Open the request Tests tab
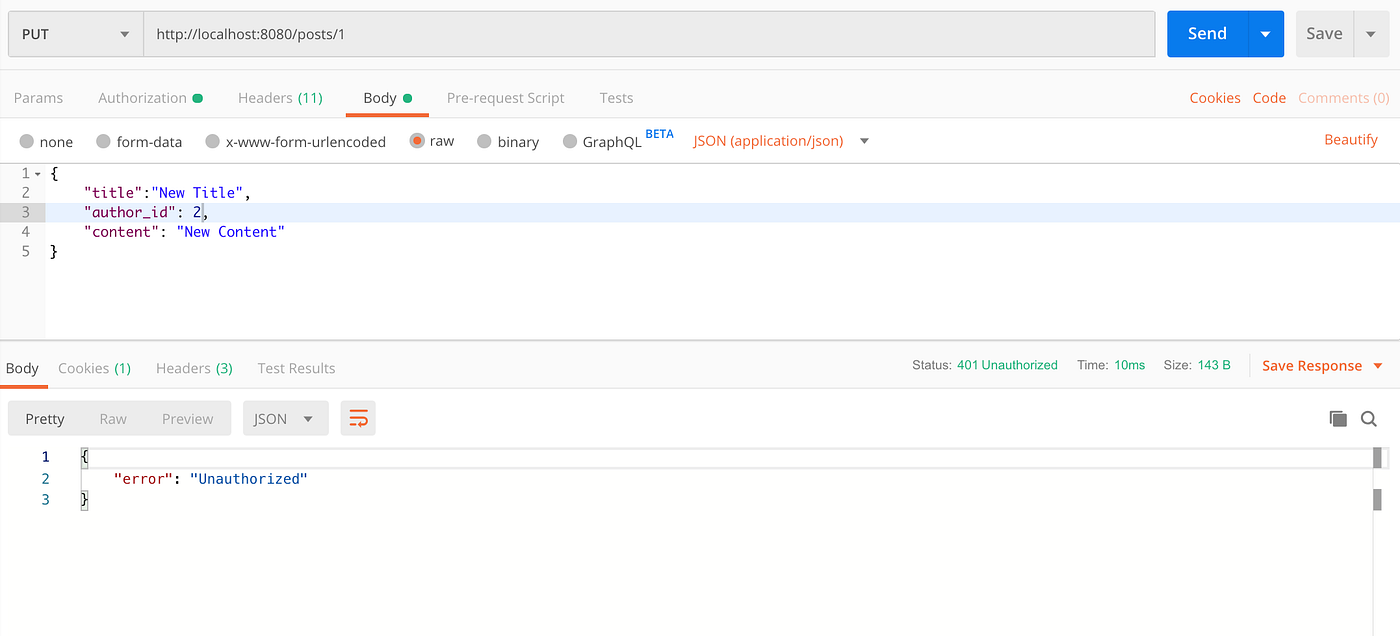 click(616, 98)
